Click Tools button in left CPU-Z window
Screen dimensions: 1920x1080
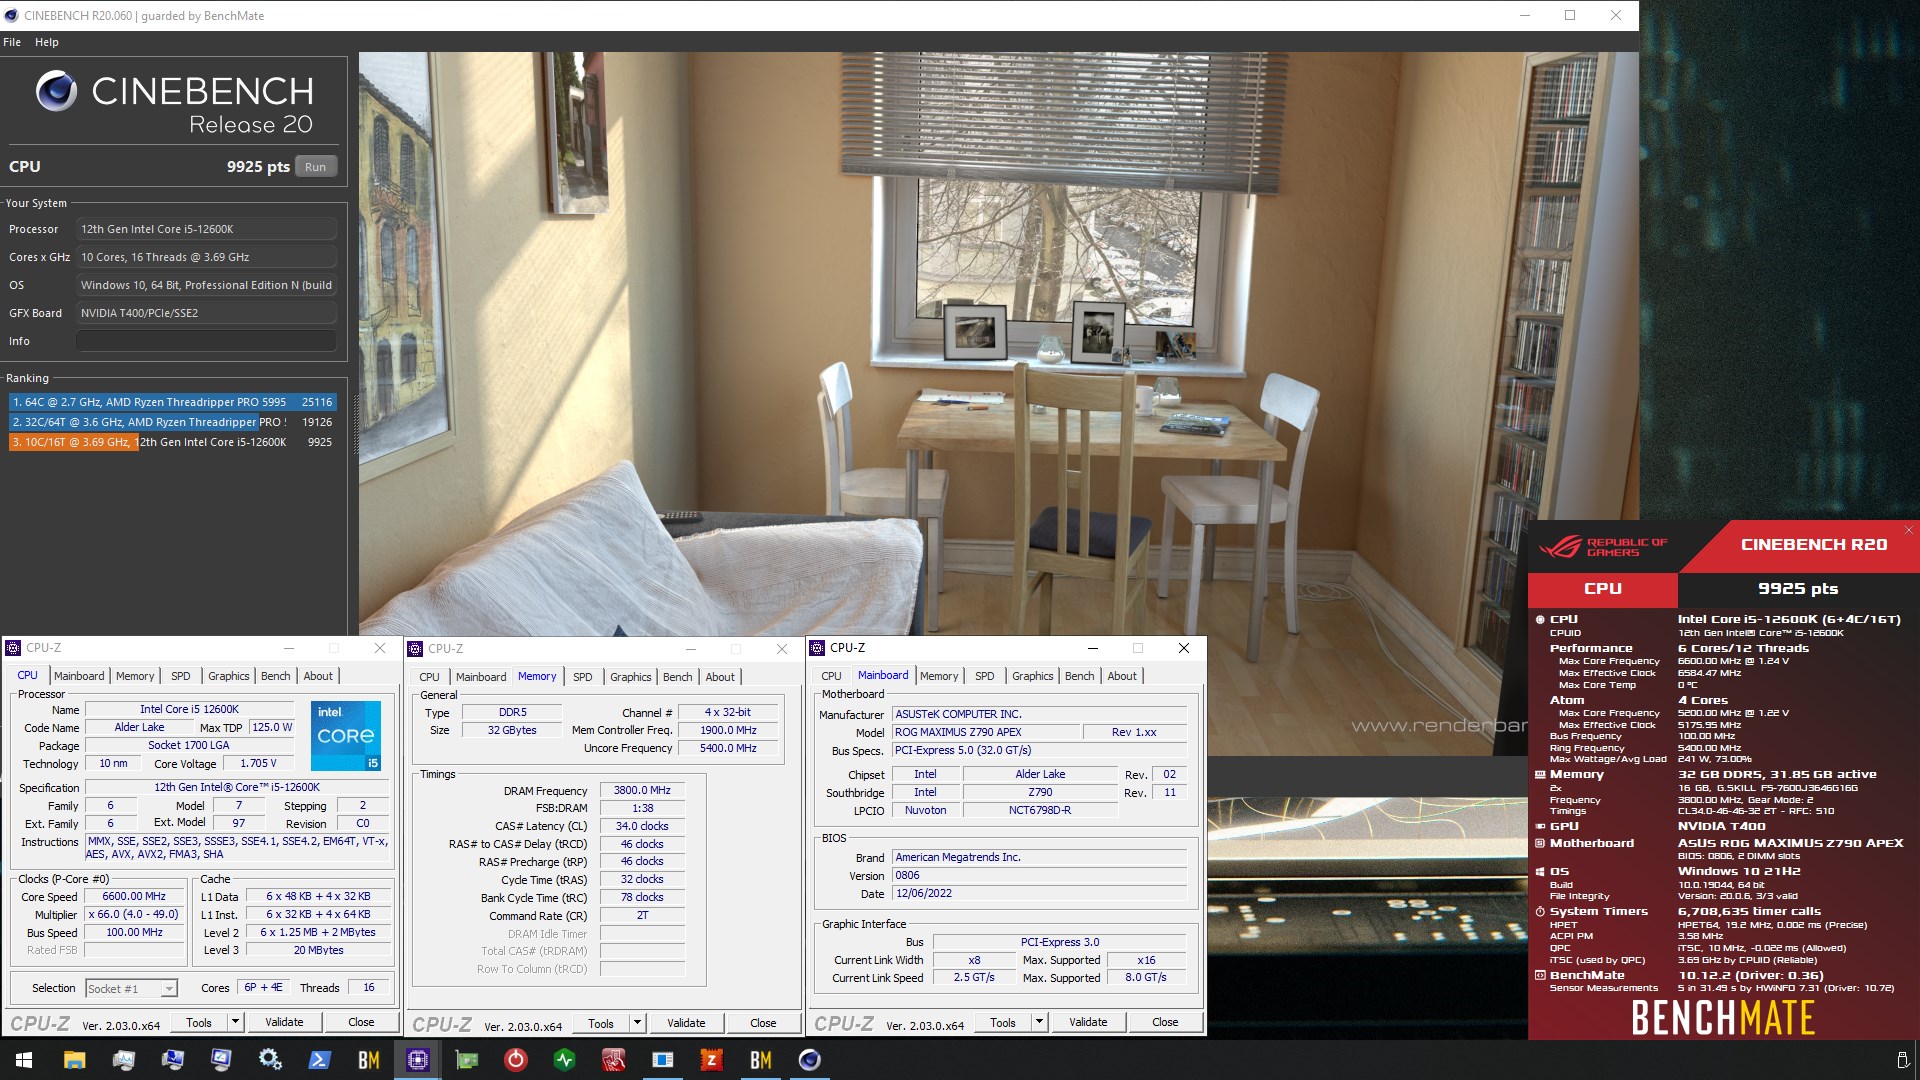point(199,1022)
